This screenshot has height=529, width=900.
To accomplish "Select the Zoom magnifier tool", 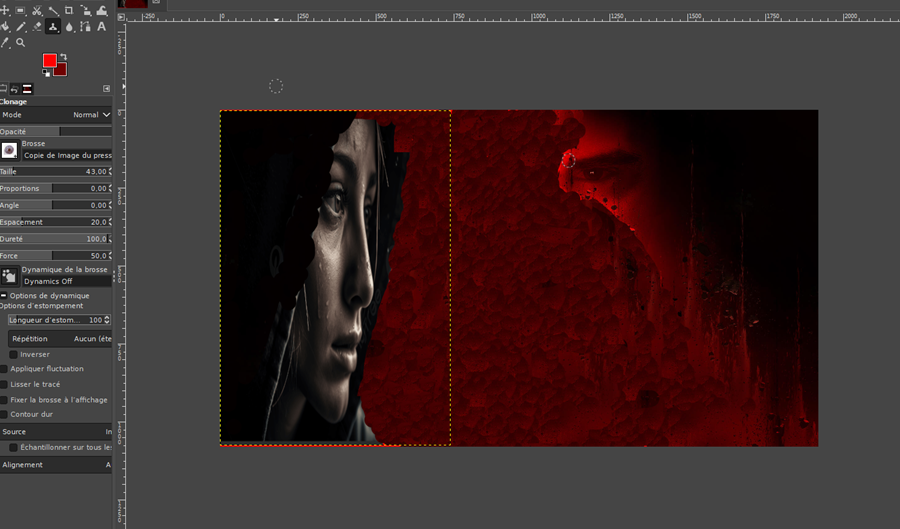I will [x=21, y=43].
